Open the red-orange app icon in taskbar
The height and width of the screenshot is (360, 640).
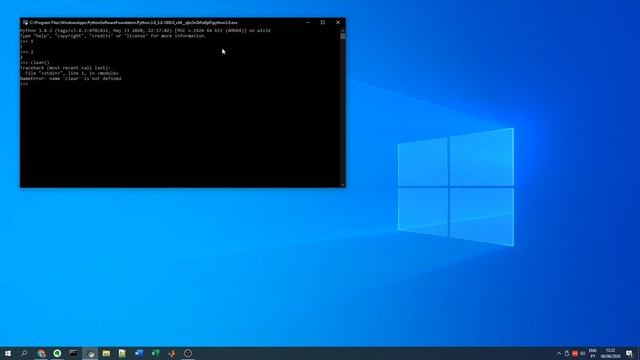tap(172, 353)
